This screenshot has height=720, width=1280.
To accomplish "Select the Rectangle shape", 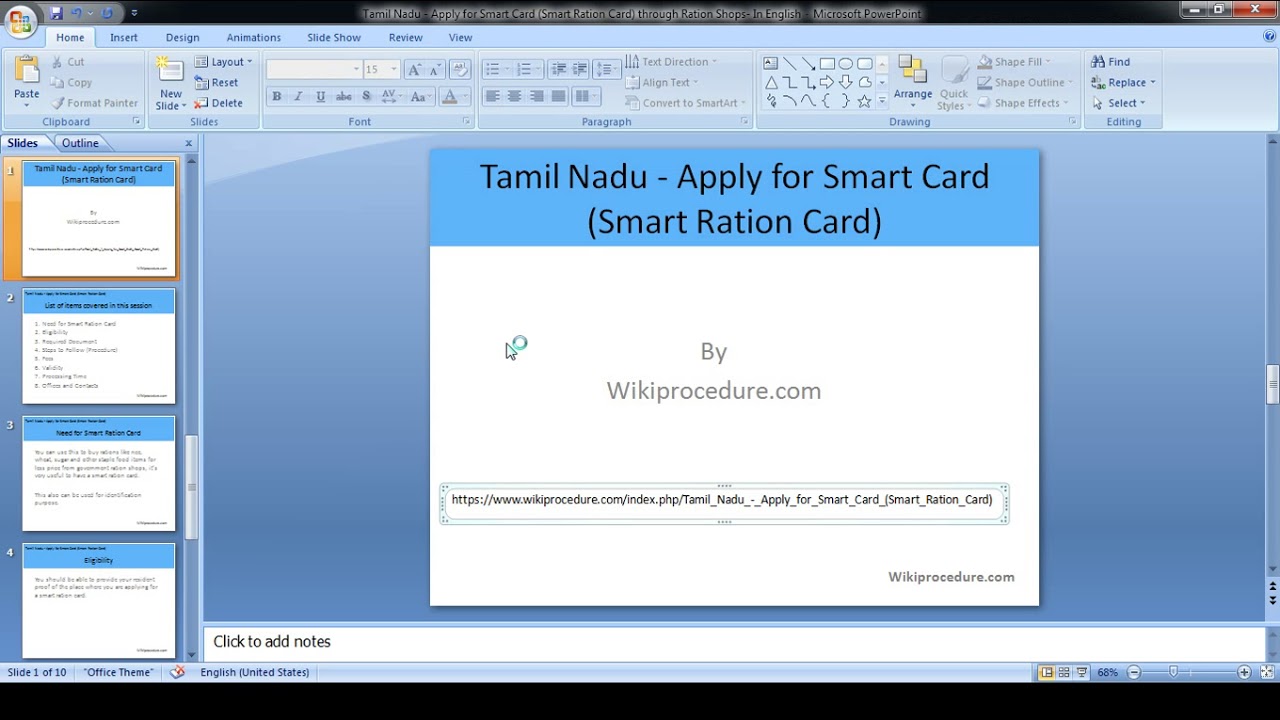I will coord(827,63).
